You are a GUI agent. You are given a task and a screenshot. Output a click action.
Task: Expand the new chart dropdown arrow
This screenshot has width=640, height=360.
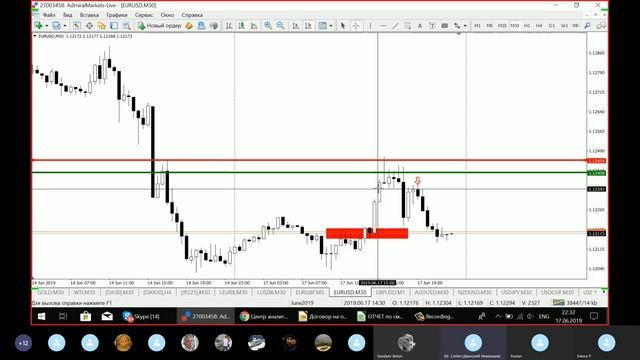47,26
